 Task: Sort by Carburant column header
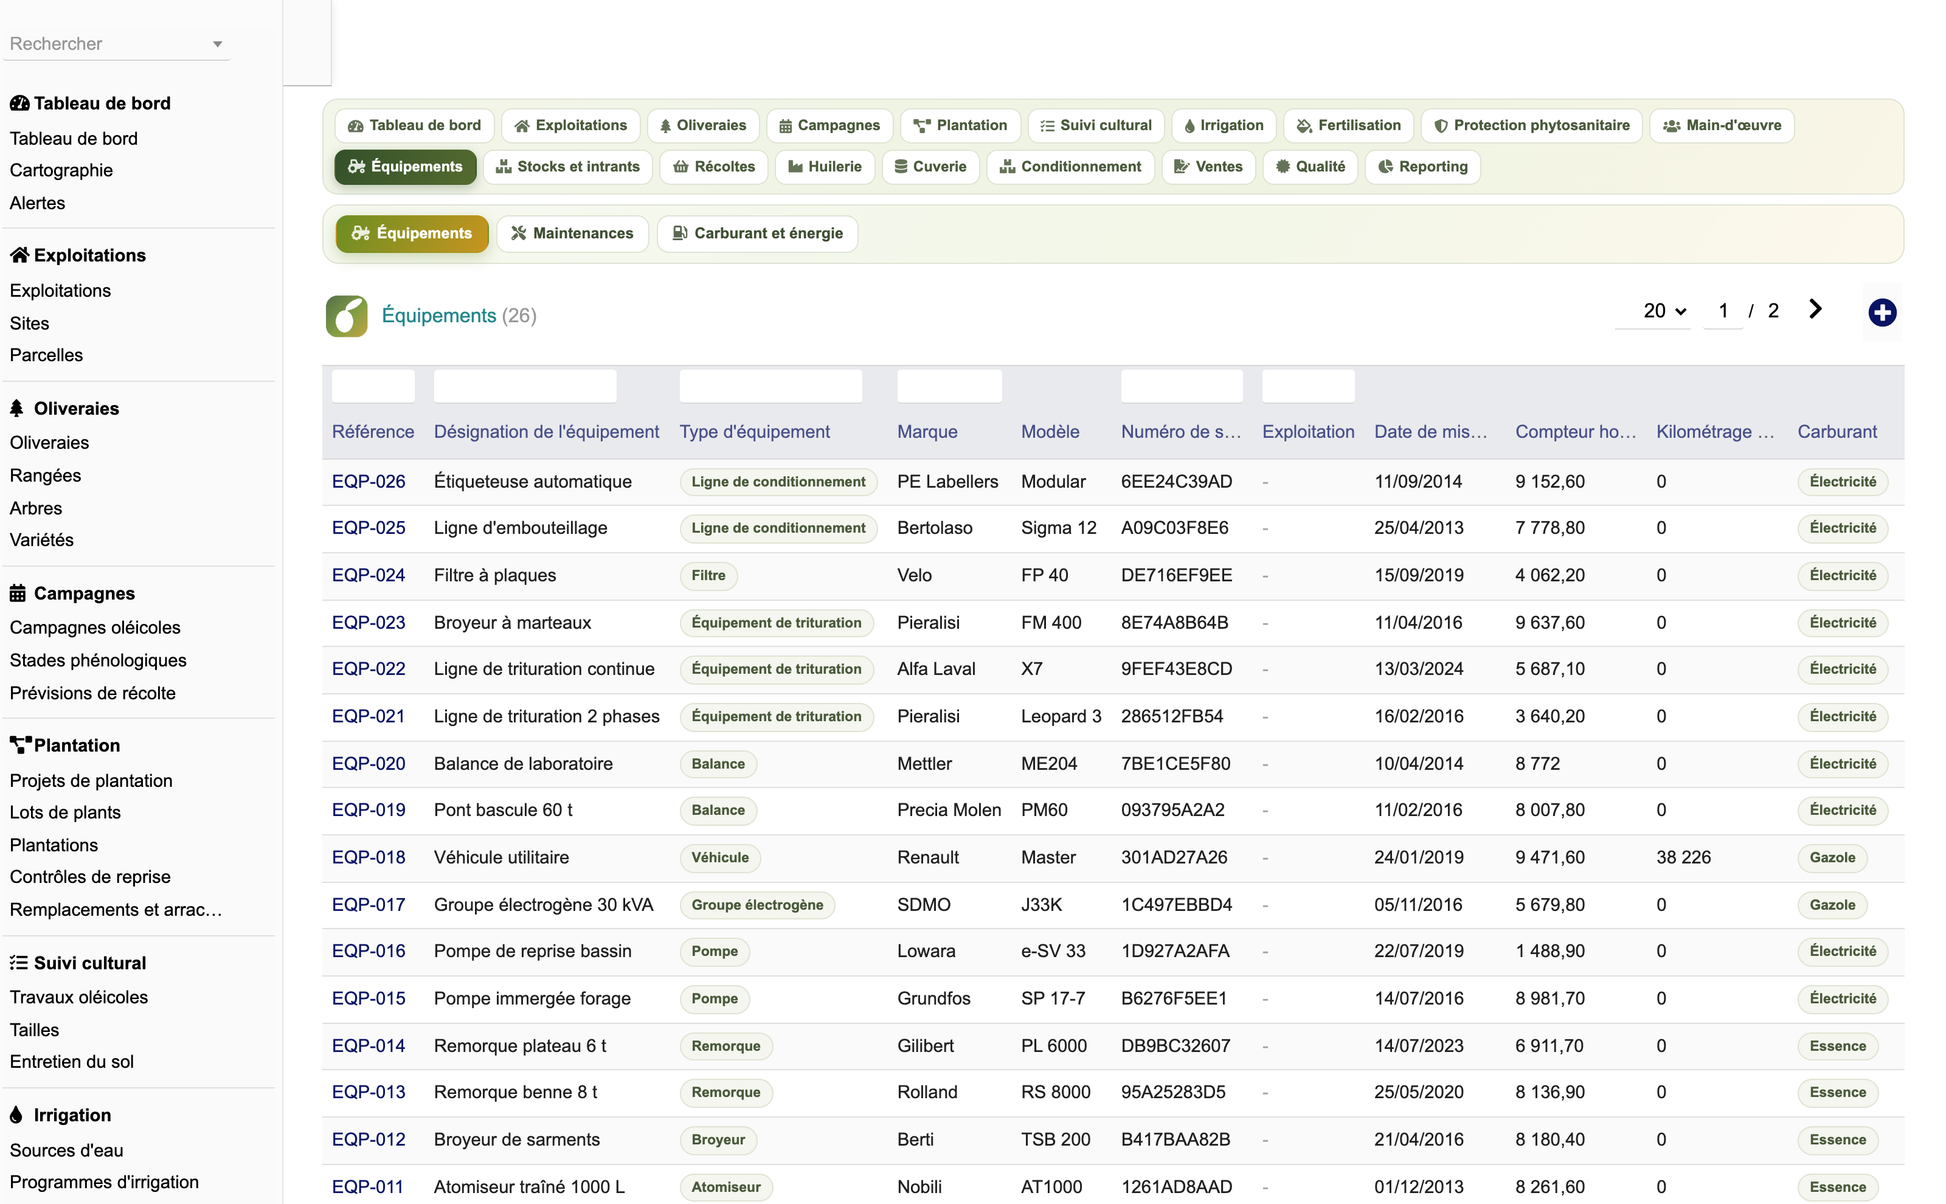pos(1837,432)
